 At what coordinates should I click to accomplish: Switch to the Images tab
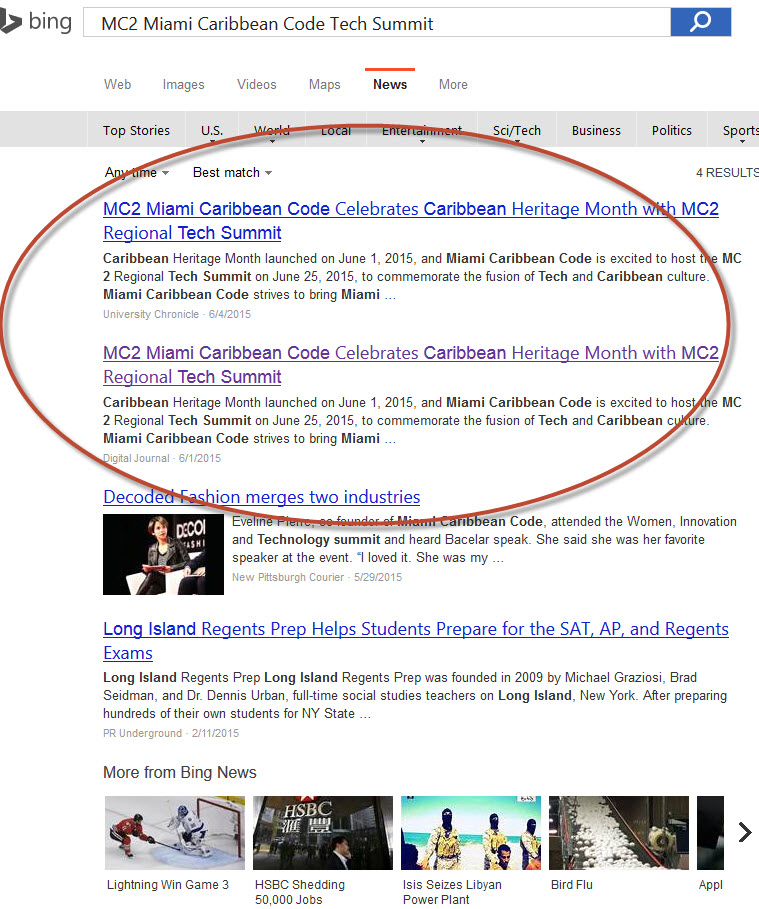184,84
